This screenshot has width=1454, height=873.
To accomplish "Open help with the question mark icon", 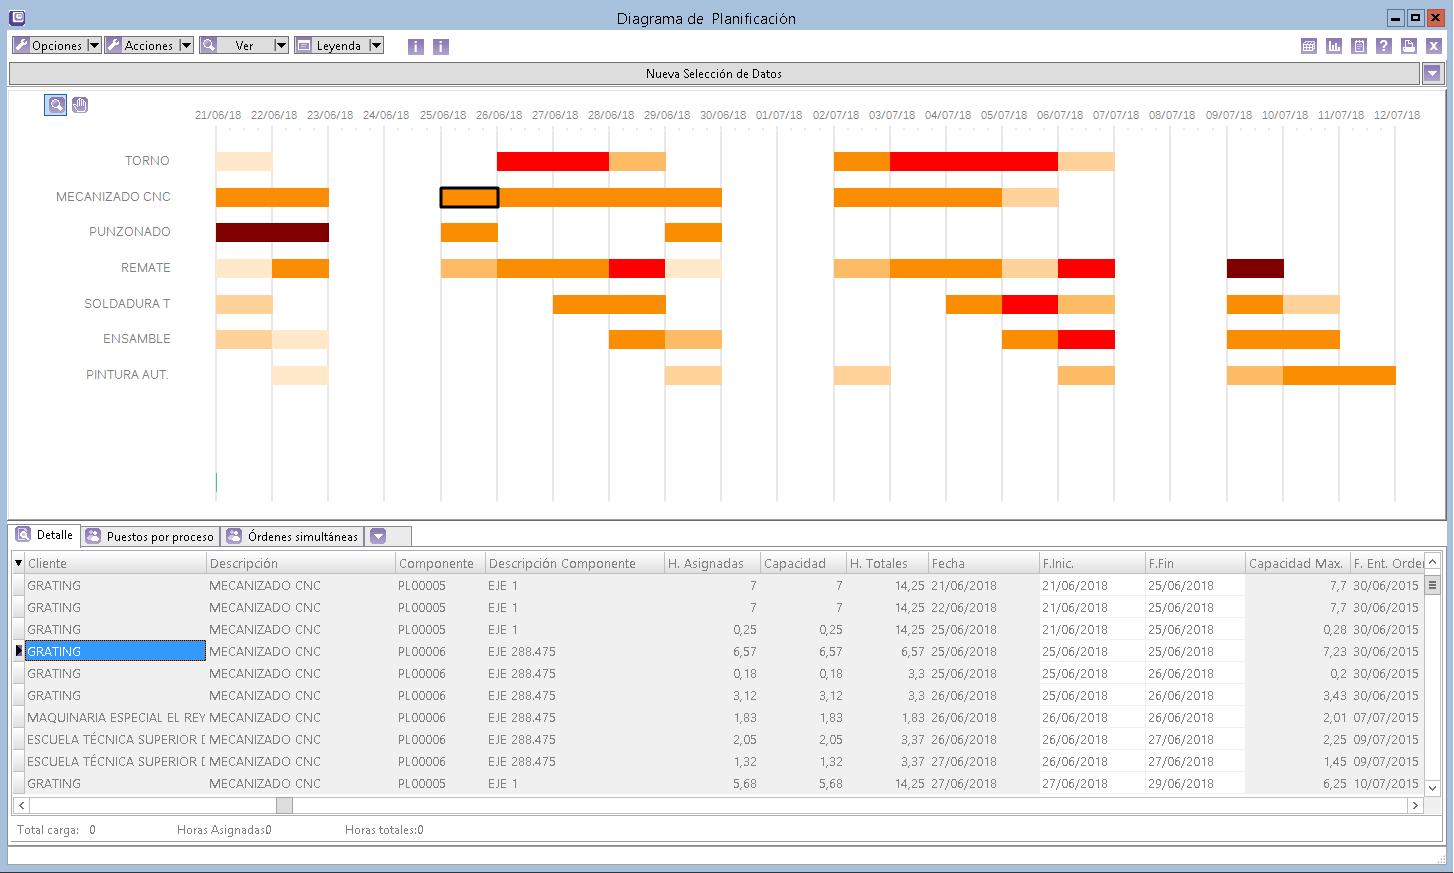I will (1384, 46).
